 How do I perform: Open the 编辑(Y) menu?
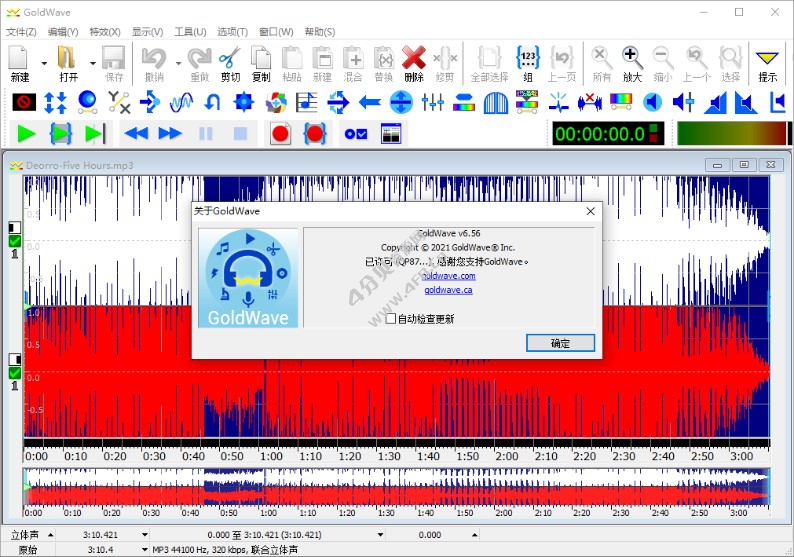[x=63, y=32]
